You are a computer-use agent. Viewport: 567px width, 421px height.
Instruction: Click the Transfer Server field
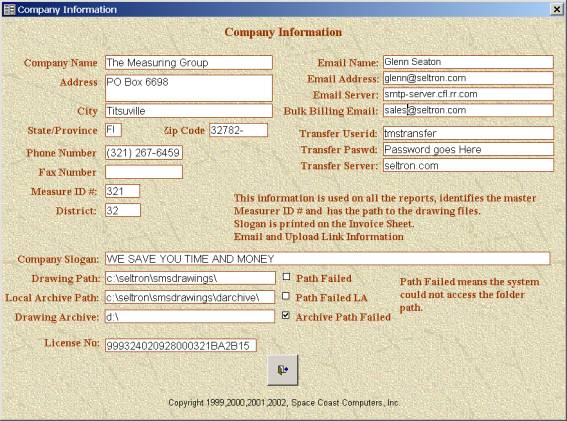coord(468,166)
